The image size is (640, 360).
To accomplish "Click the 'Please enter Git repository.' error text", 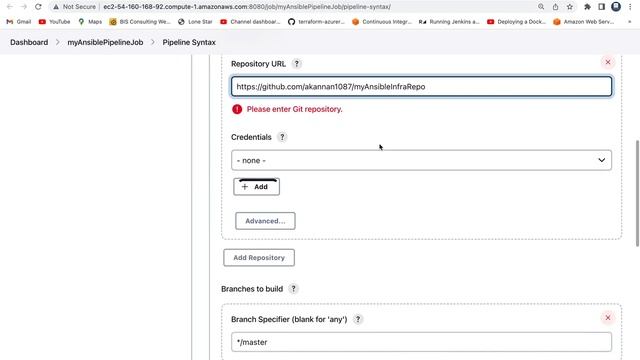I will pos(294,109).
